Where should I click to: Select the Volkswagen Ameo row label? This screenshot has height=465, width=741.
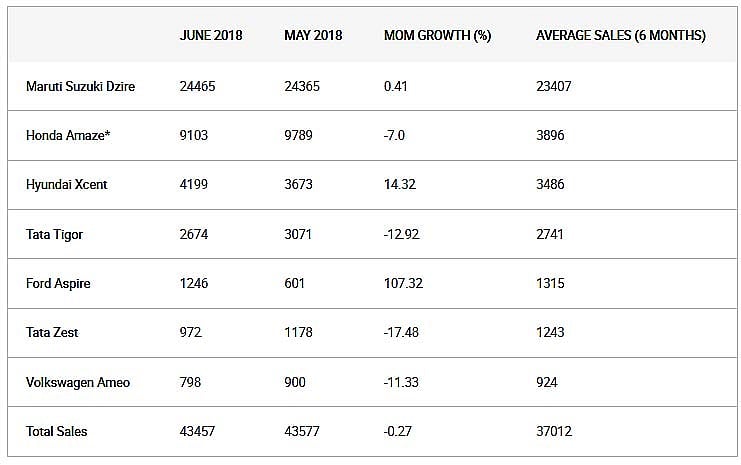click(78, 382)
